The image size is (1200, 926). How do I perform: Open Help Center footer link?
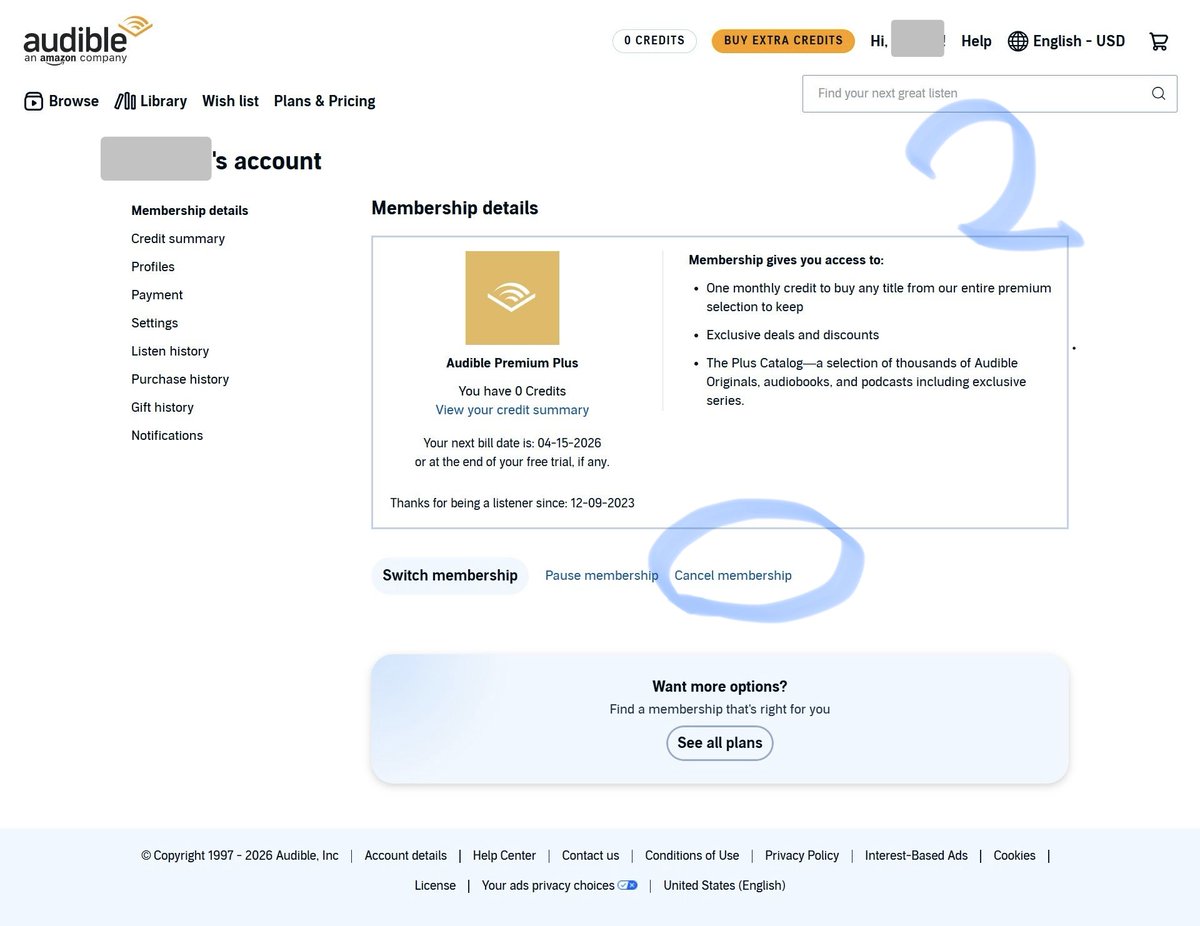click(504, 856)
